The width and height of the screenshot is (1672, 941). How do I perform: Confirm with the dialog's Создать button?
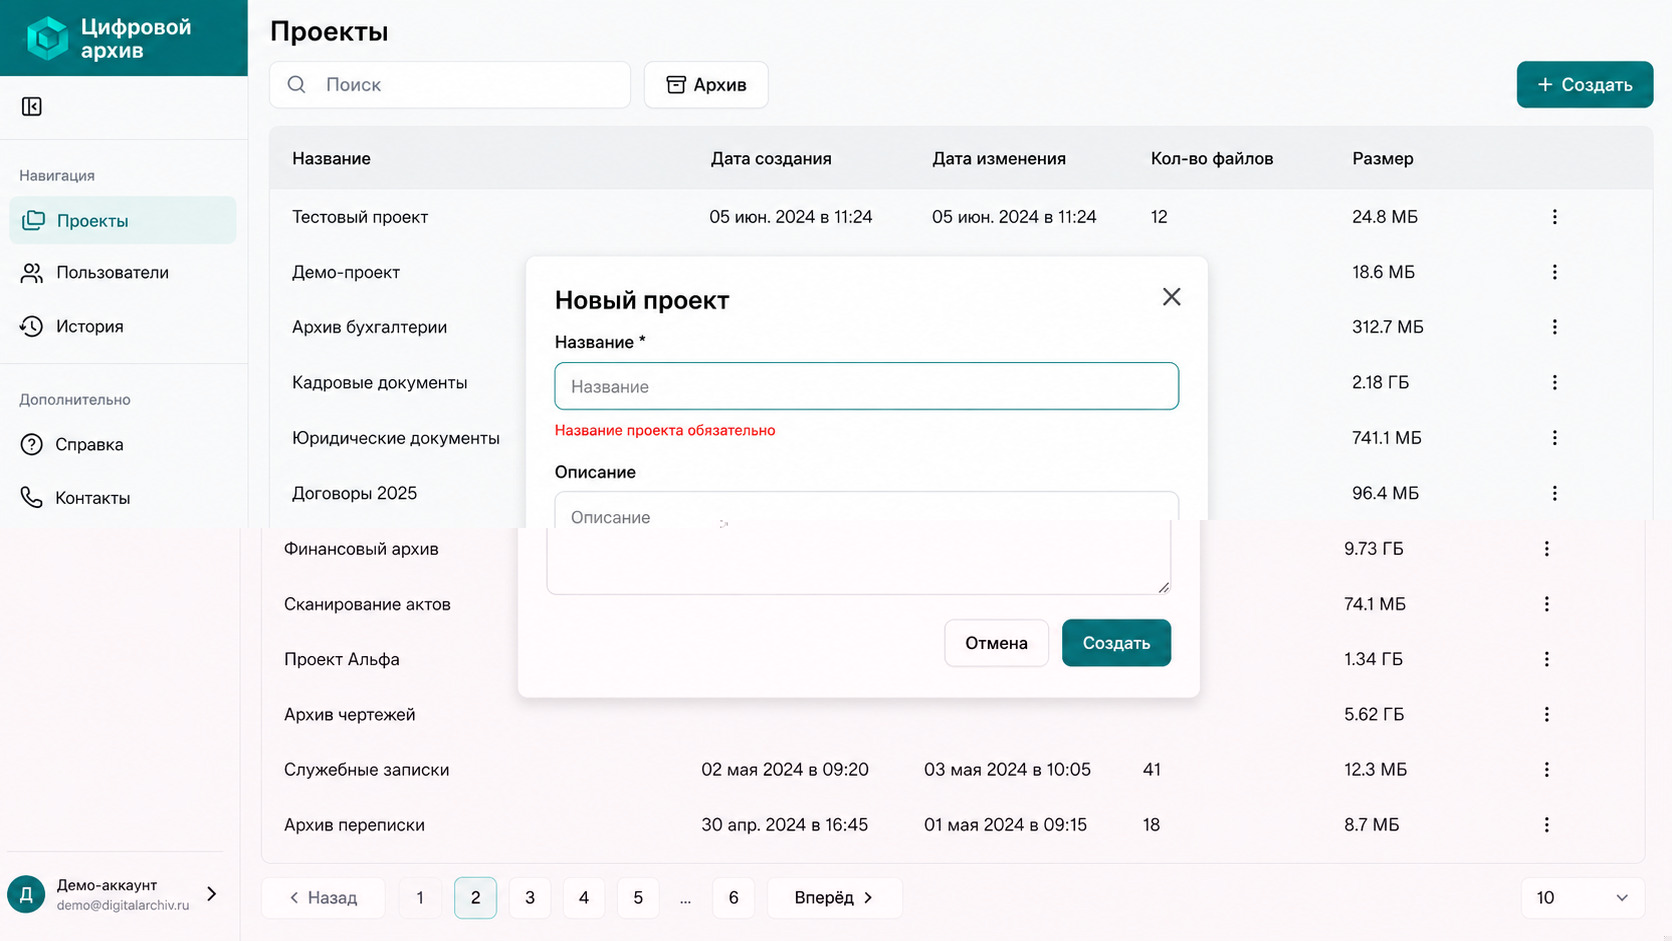point(1116,643)
